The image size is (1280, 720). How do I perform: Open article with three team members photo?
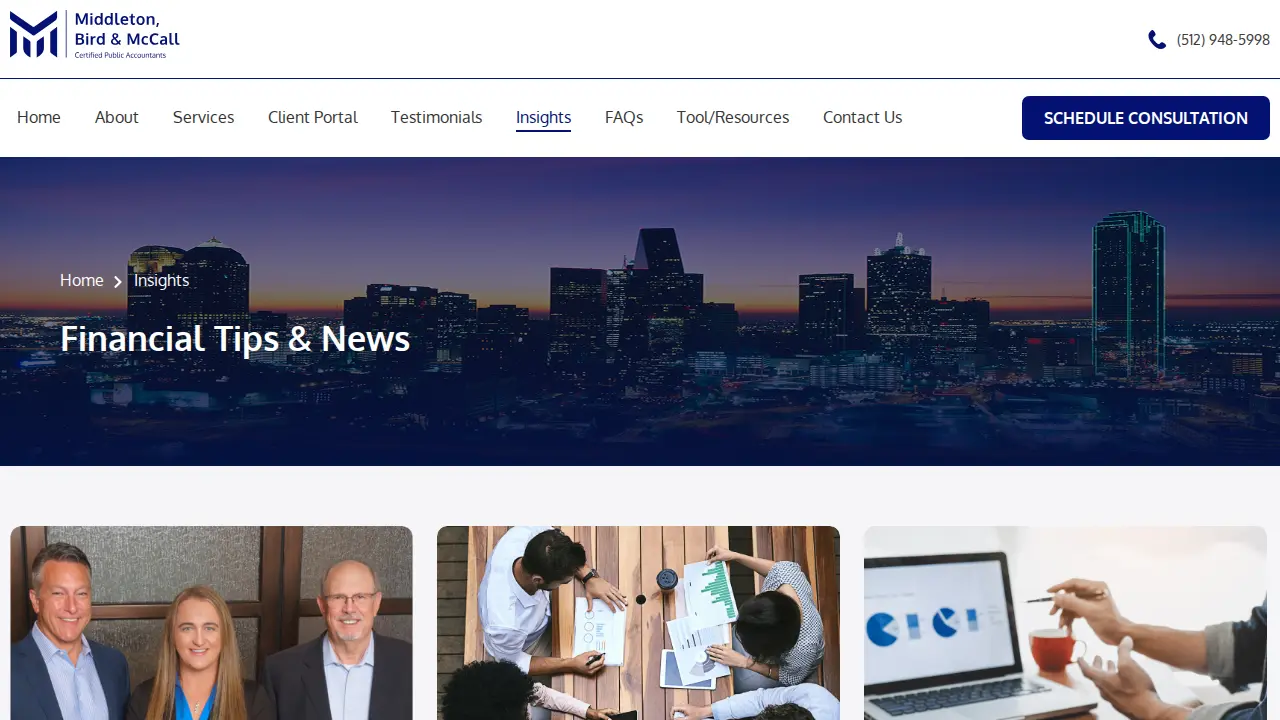click(211, 623)
